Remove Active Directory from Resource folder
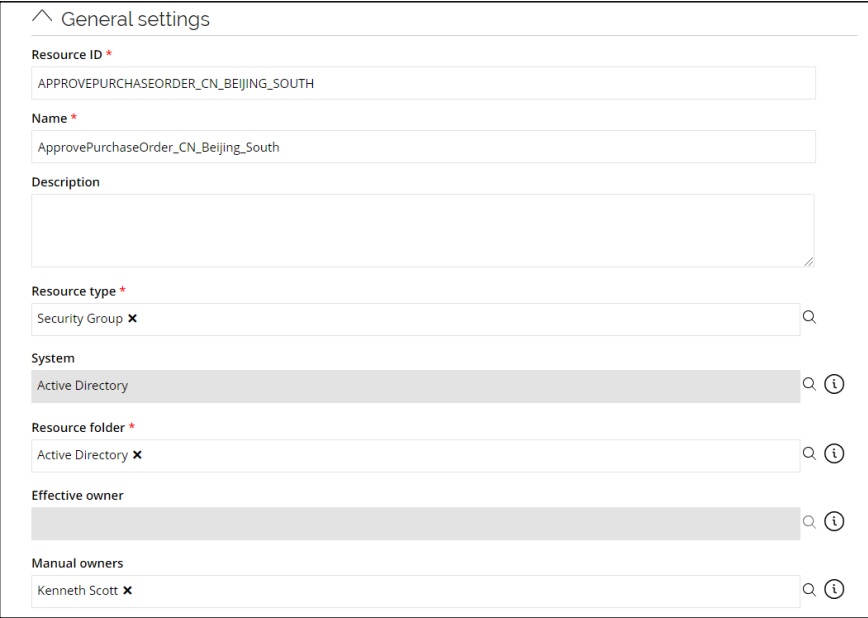 tap(138, 455)
